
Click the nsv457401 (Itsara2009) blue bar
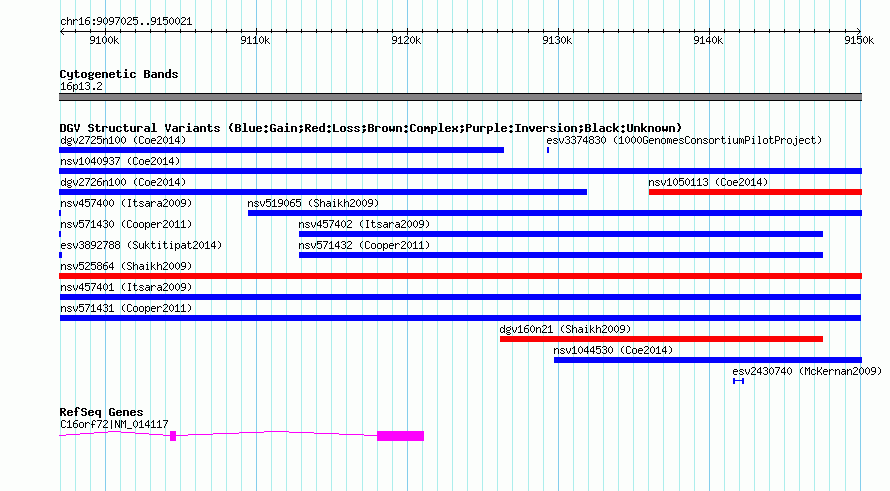[460, 297]
